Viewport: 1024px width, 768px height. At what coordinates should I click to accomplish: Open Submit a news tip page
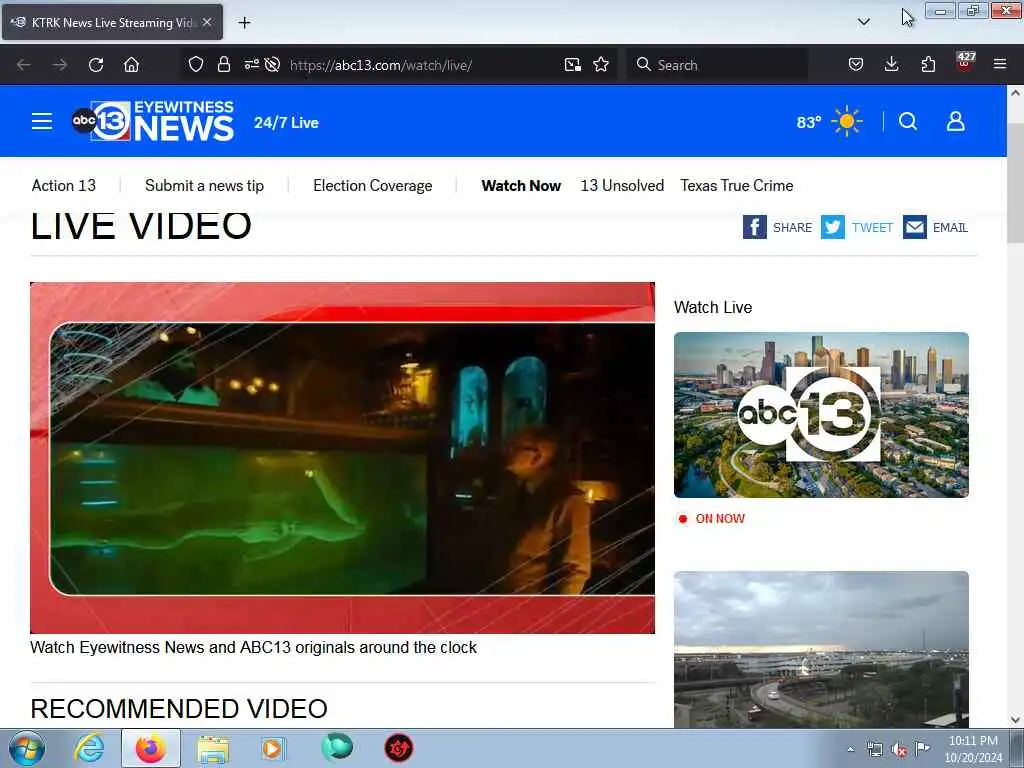pyautogui.click(x=204, y=185)
